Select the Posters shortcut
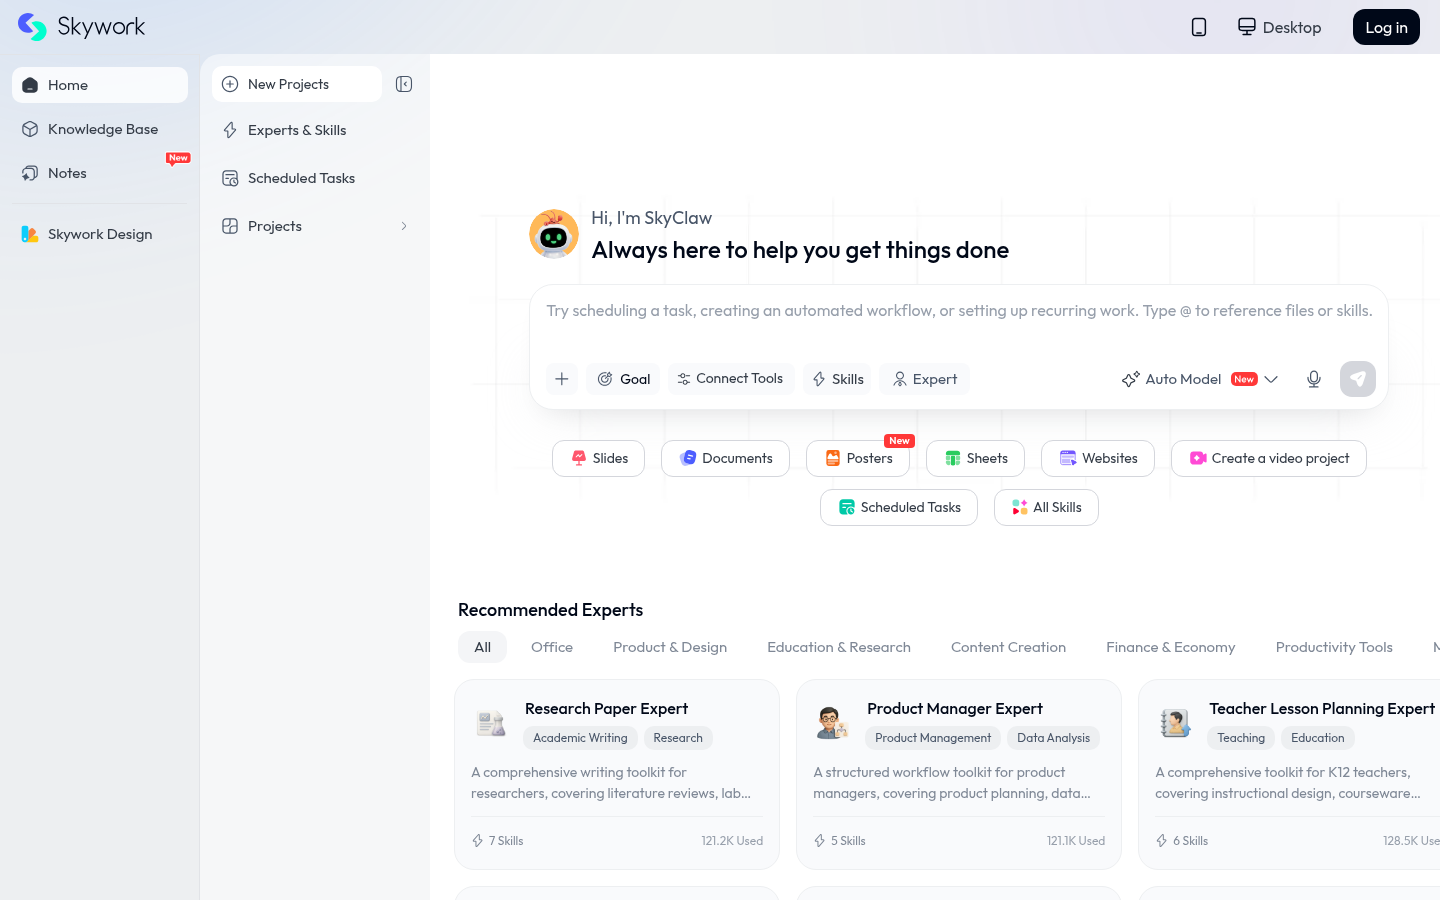 [858, 458]
